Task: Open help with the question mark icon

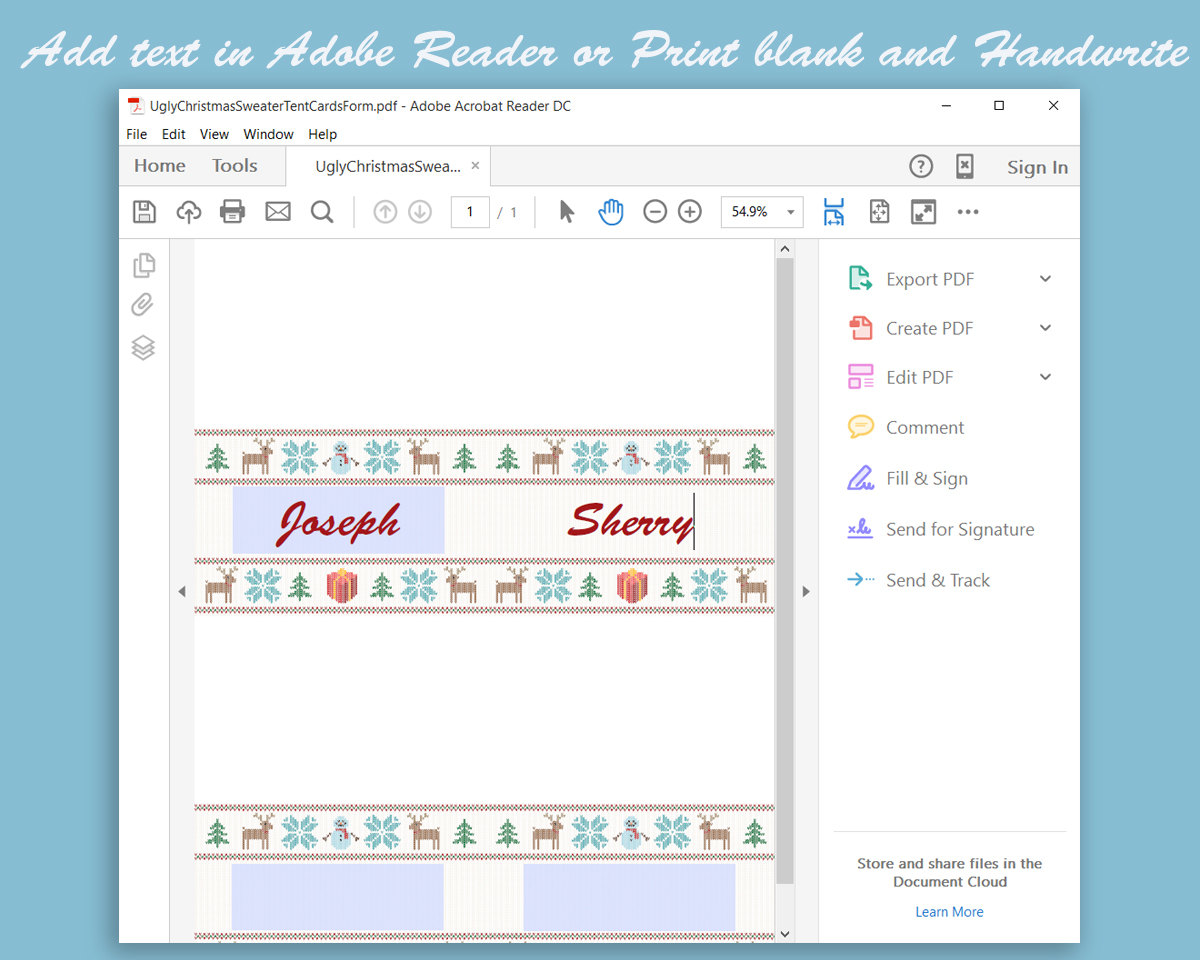Action: click(x=920, y=166)
